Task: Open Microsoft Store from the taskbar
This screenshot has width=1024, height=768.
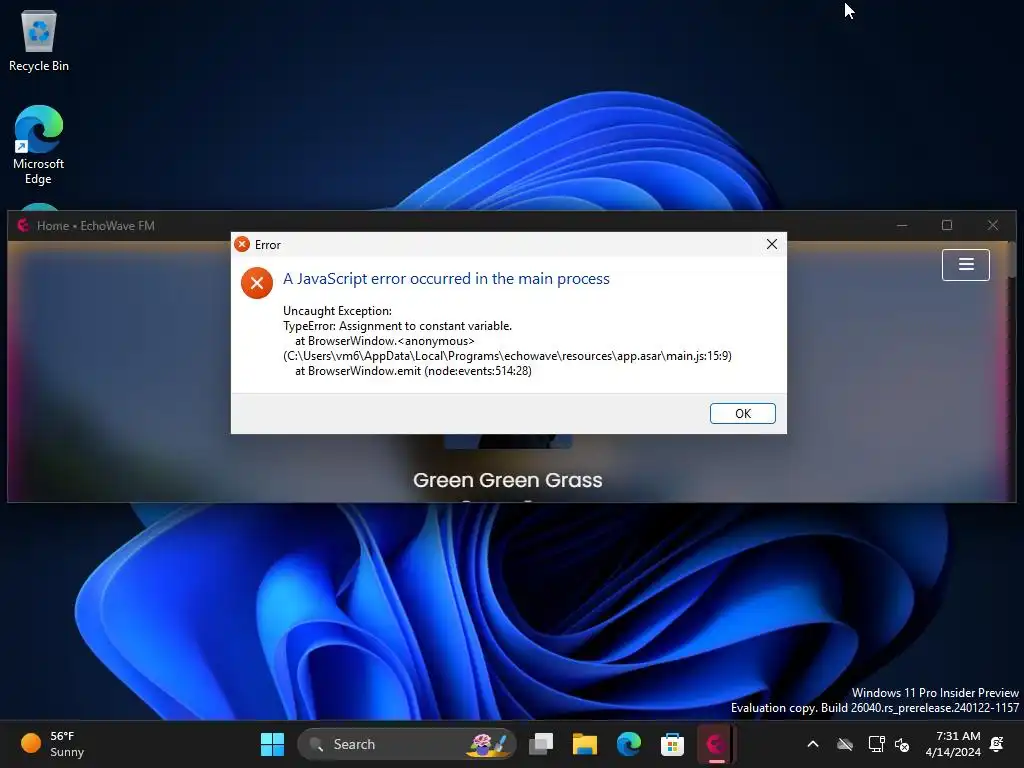Action: (672, 744)
